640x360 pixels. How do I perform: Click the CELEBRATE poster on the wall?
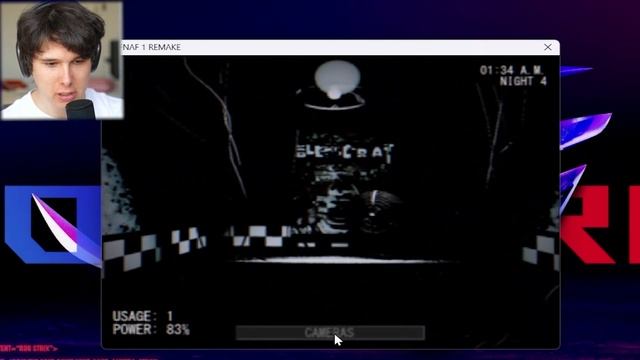345,152
